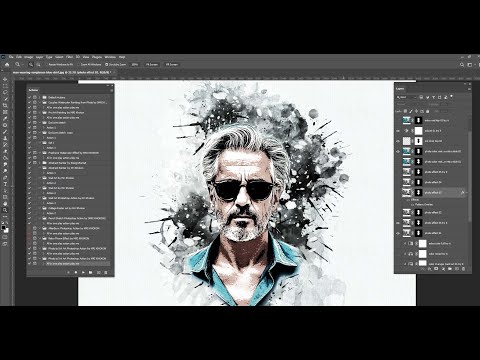This screenshot has width=480, height=360.
Task: Open the Image menu
Action: click(x=28, y=57)
